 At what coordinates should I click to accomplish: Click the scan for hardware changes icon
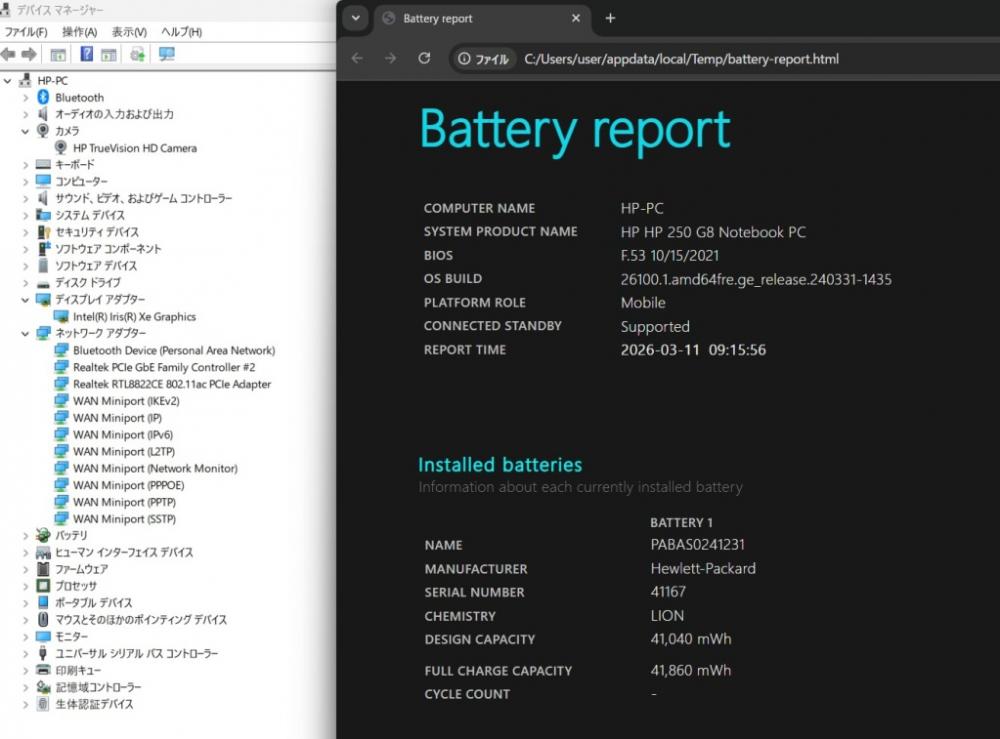(x=166, y=54)
